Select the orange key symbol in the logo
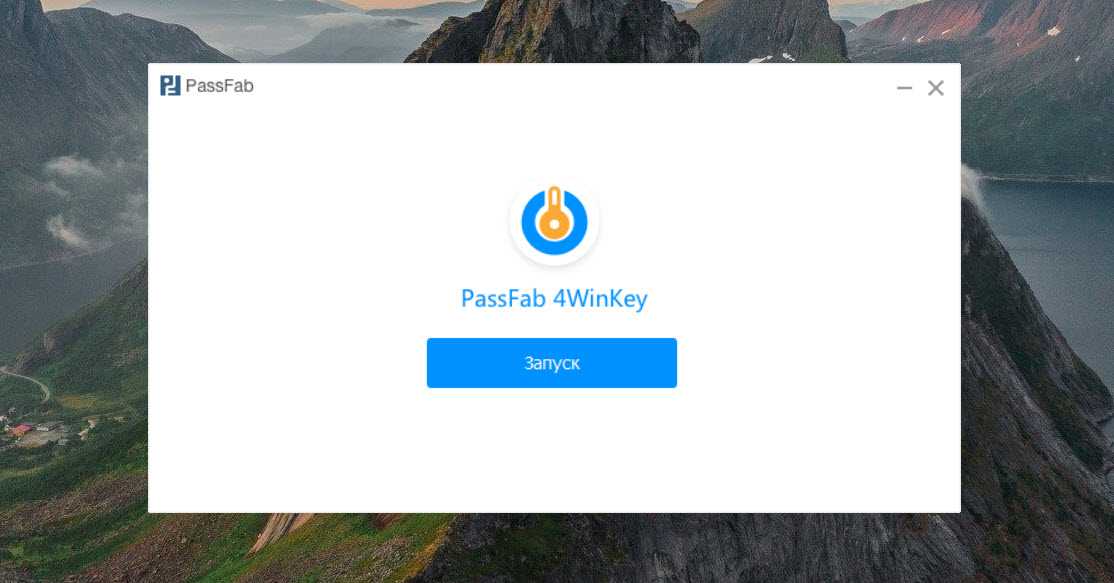Screen dimensions: 1114x583 click(554, 213)
